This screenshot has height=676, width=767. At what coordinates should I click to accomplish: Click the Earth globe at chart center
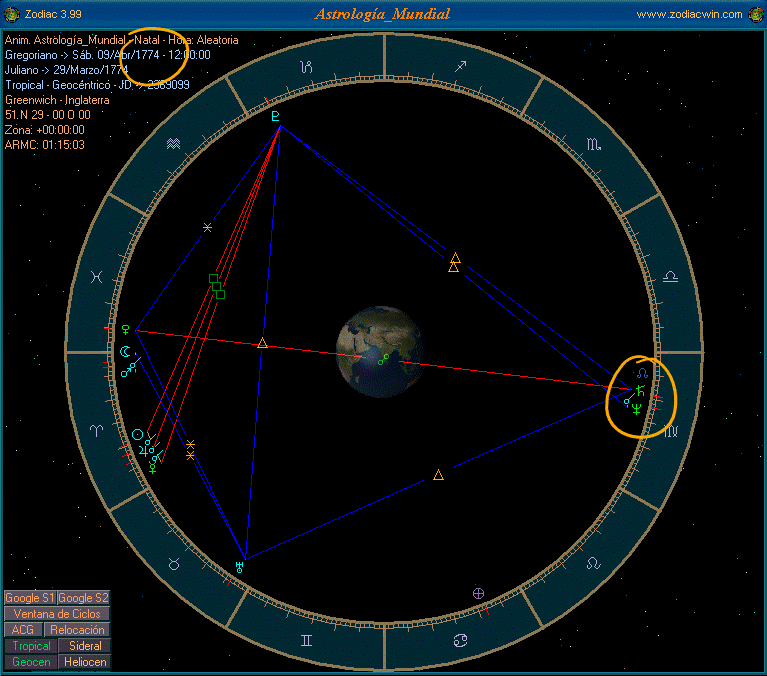click(x=383, y=351)
